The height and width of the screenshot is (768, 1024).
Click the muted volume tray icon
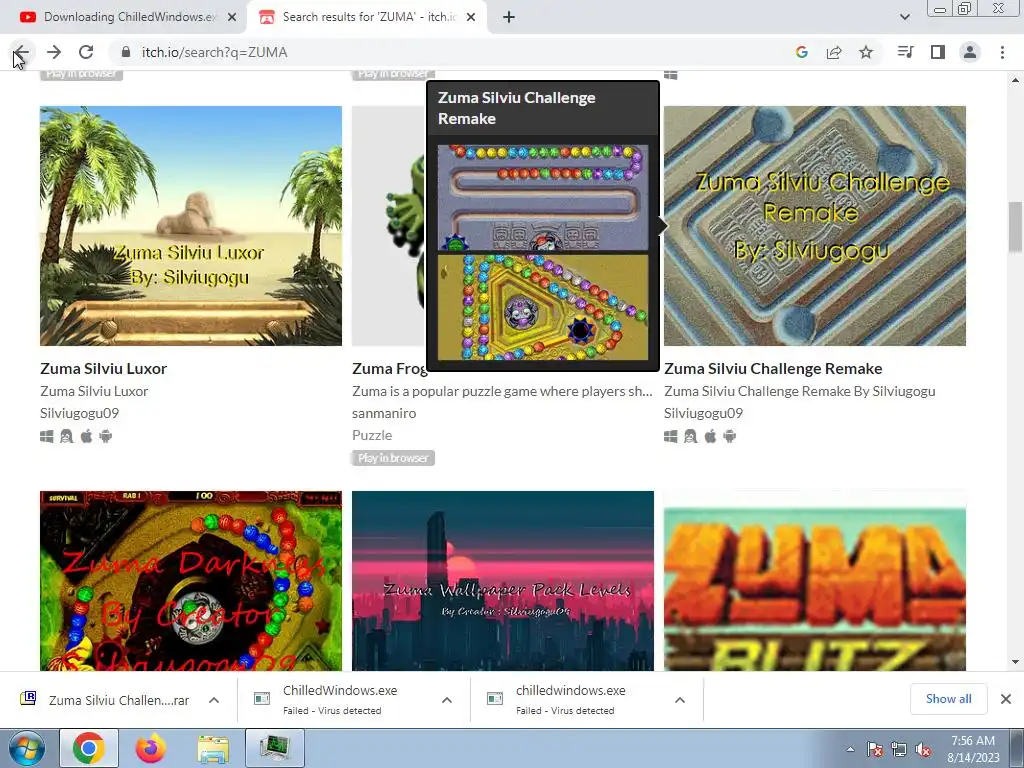[x=923, y=750]
